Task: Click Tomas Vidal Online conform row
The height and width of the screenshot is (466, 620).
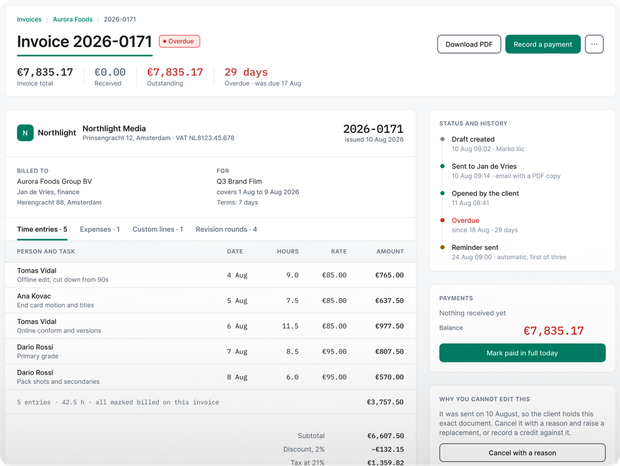Action: 210,326
